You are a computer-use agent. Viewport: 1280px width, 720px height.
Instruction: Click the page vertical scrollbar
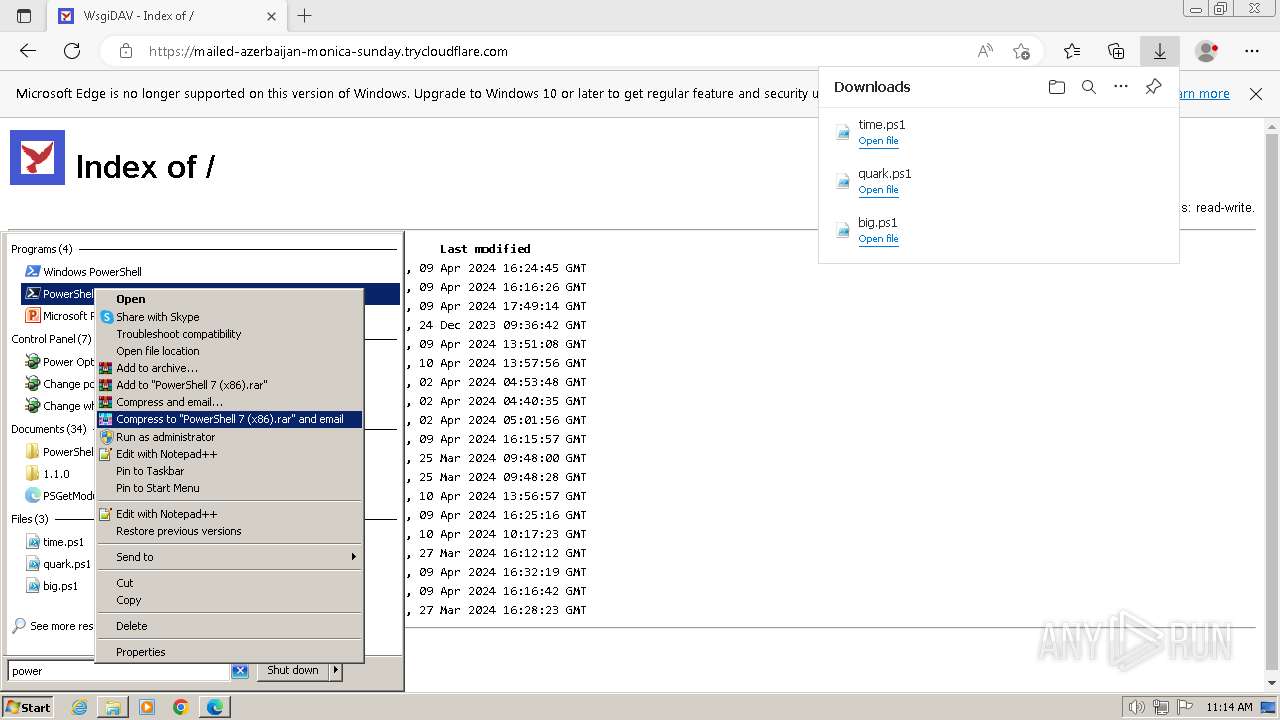(1271, 400)
